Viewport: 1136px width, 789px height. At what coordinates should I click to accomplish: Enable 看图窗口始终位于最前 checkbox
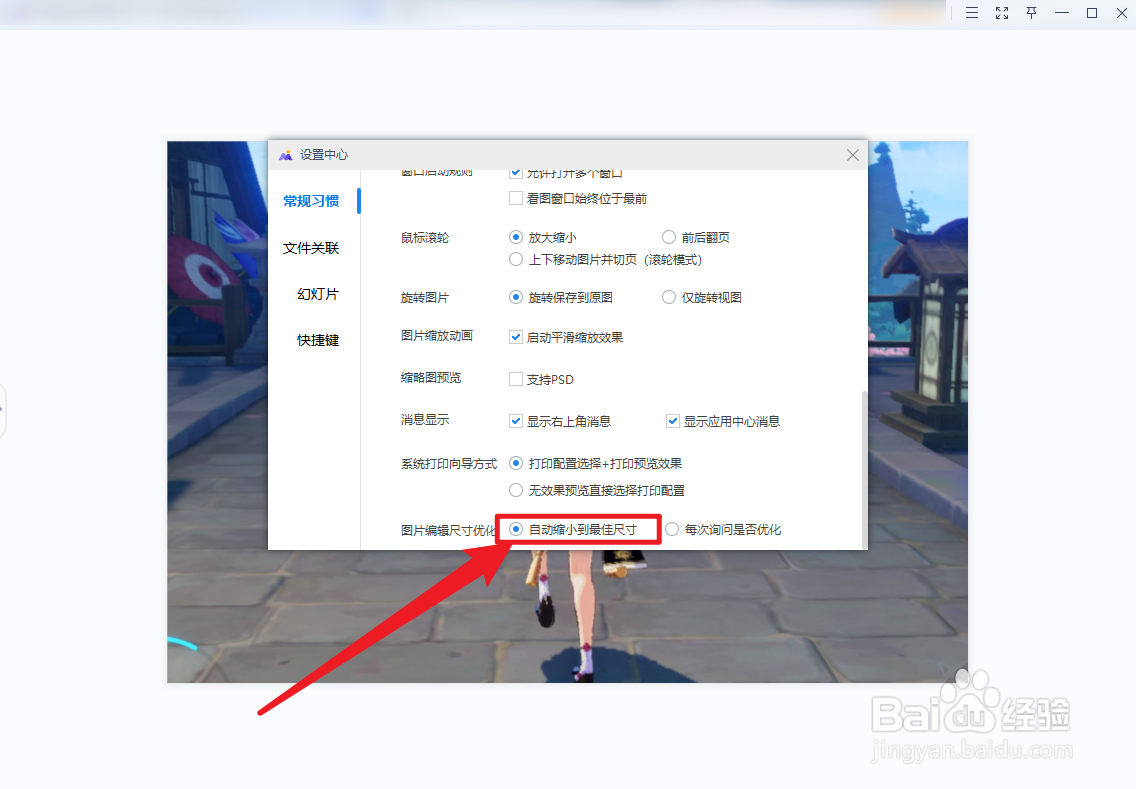pos(516,199)
